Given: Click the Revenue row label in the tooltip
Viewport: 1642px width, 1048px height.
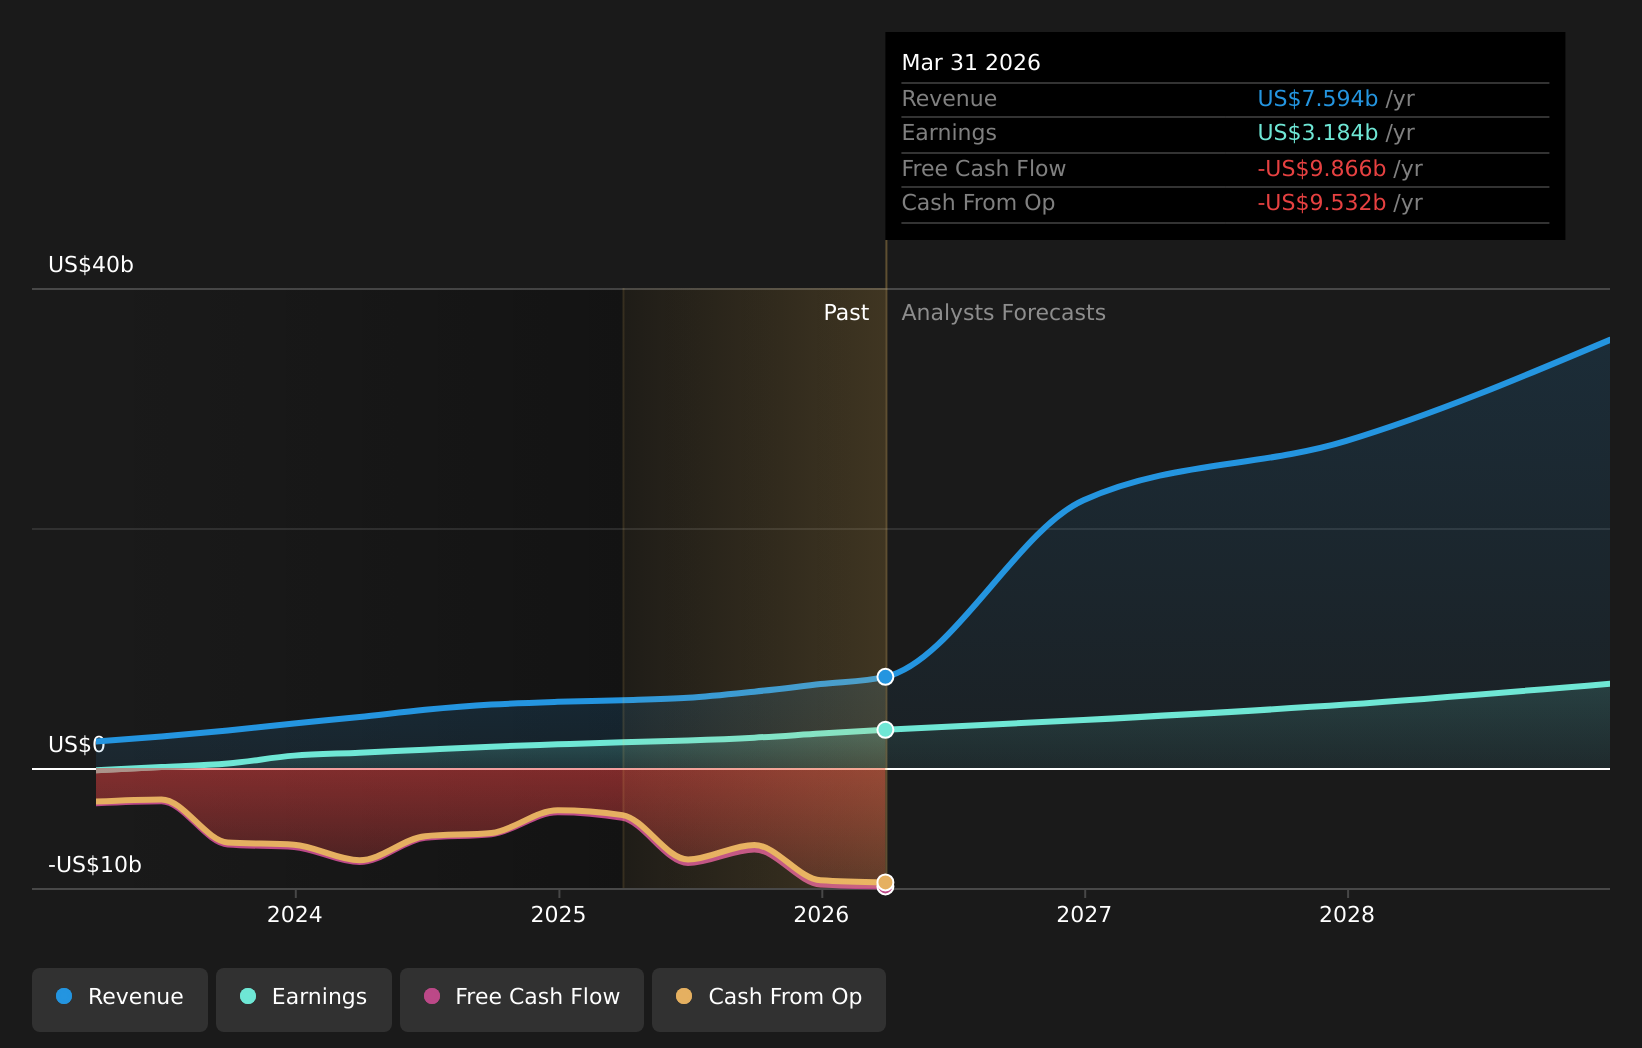Looking at the screenshot, I should (949, 99).
